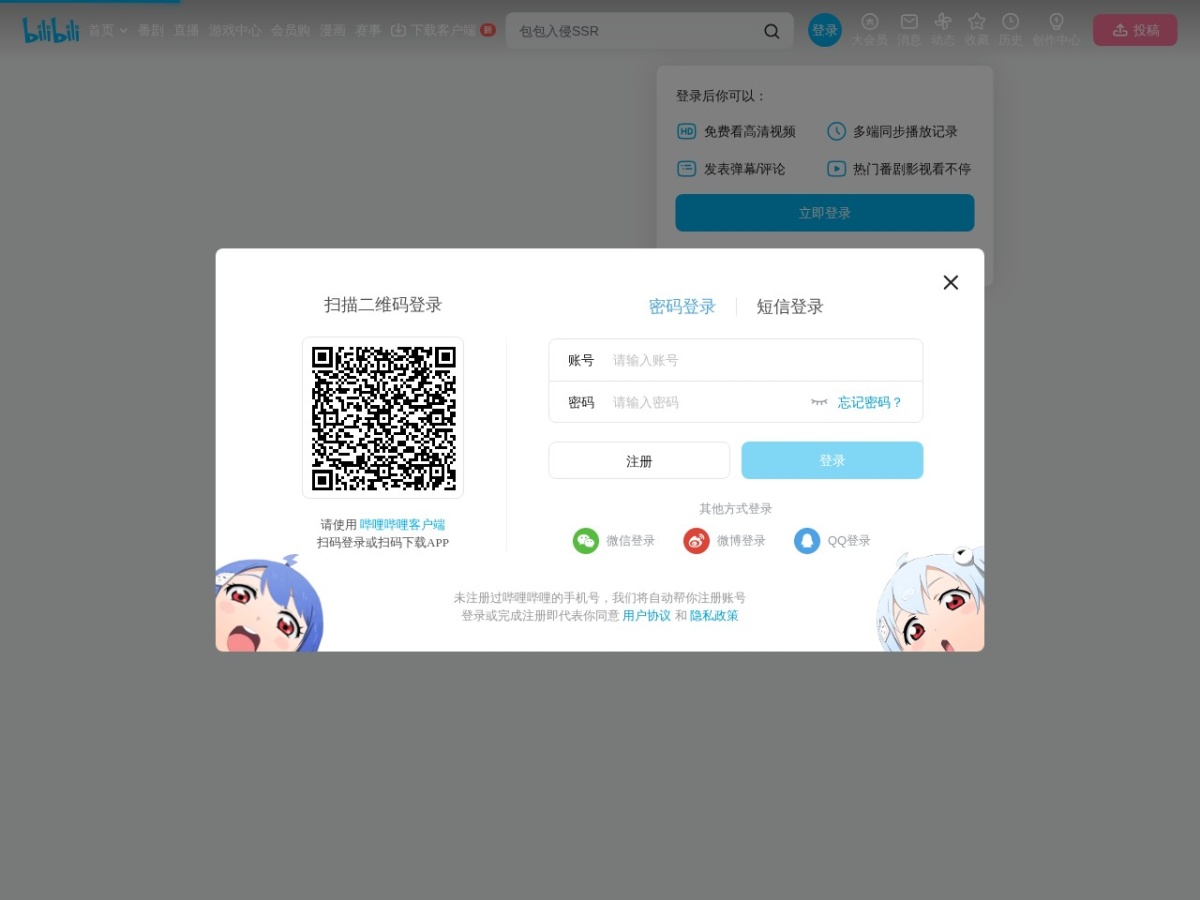Image resolution: width=1200 pixels, height=900 pixels.
Task: Open the 哔哩哔哩客户端 link
Action: 402,524
